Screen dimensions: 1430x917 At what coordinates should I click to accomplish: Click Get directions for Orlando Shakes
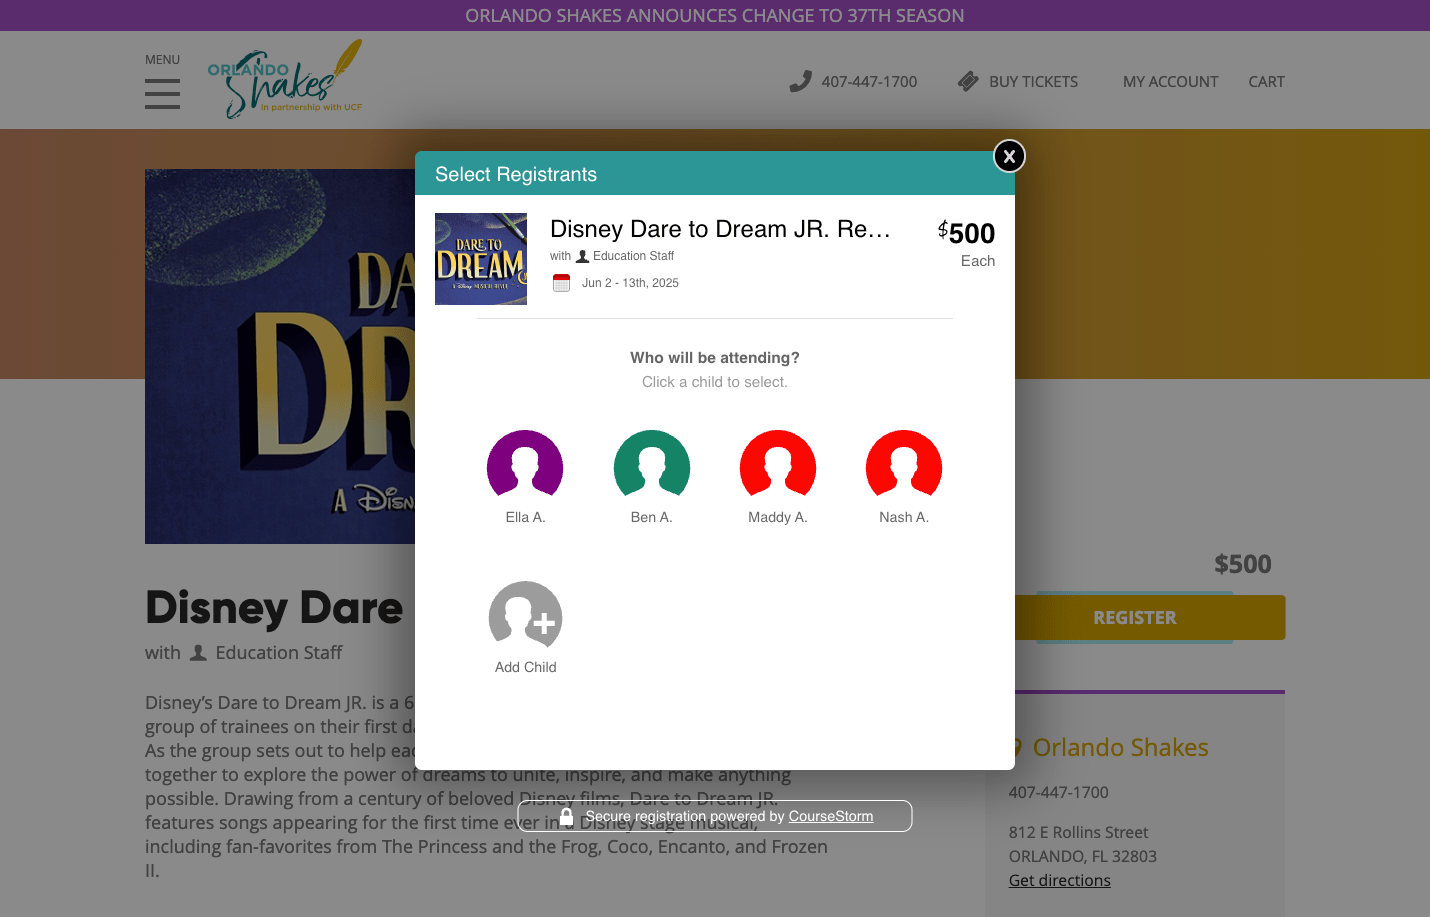pos(1059,880)
